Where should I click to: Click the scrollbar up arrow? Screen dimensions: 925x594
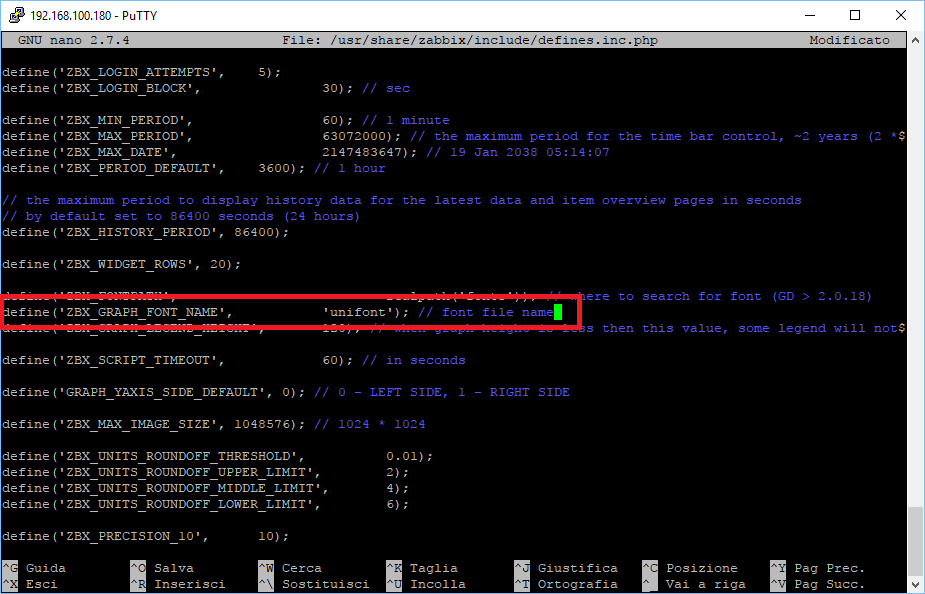(x=915, y=40)
